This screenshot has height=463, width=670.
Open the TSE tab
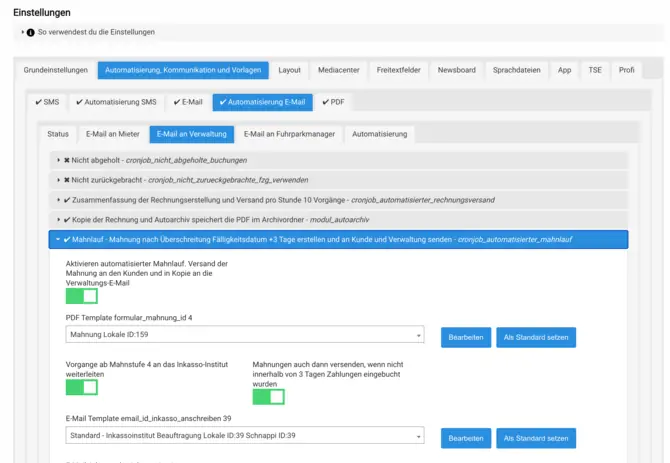(x=595, y=70)
